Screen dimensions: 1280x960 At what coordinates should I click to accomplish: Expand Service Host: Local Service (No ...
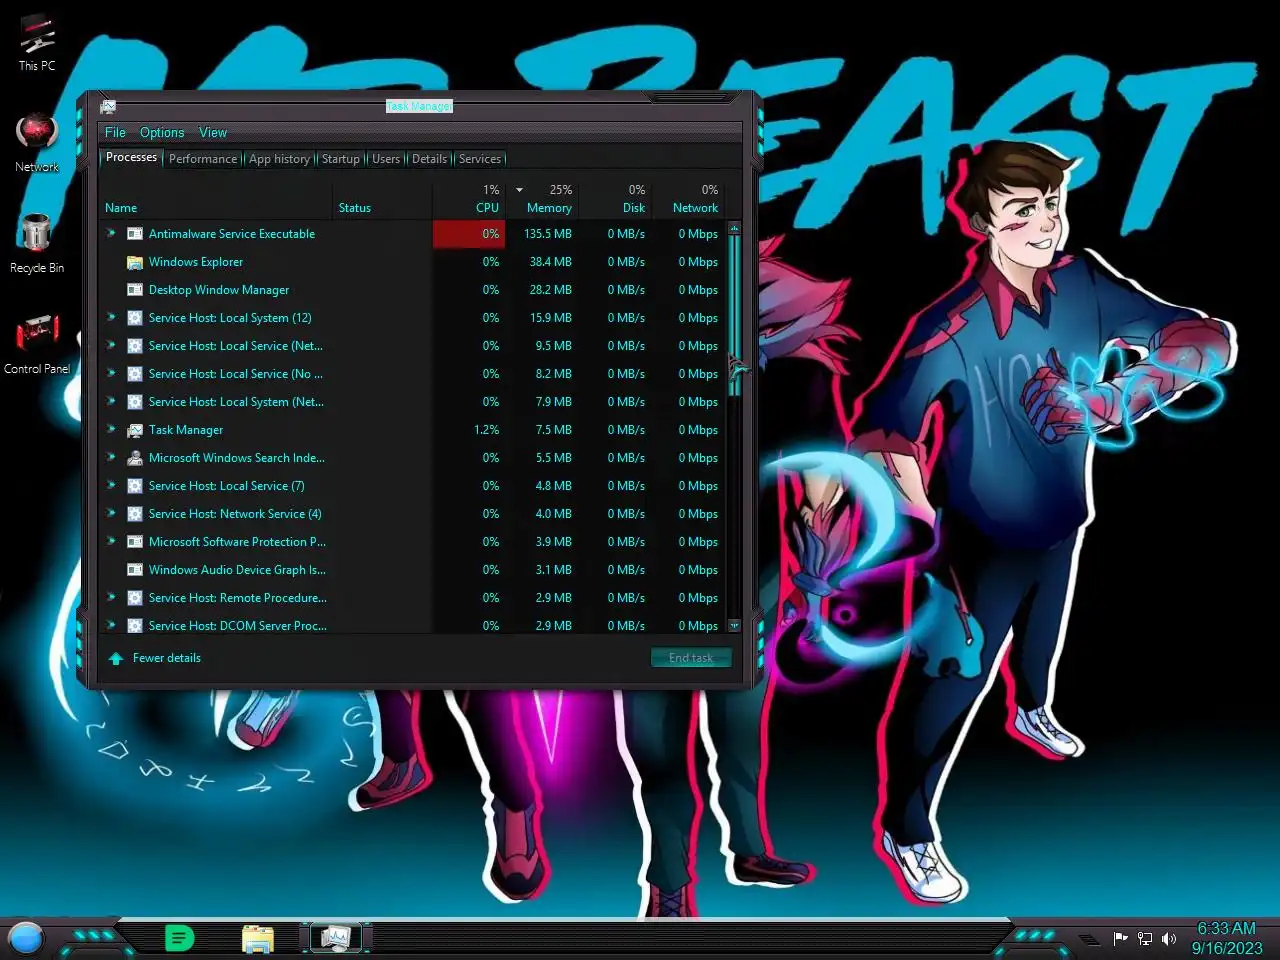tap(112, 373)
